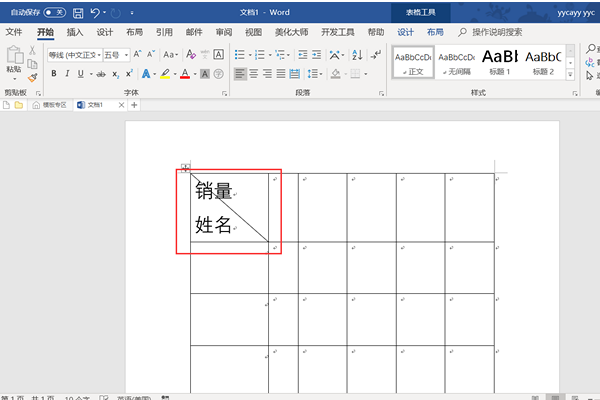Click the Justify alignment icon
The image size is (600, 400).
pos(281,73)
